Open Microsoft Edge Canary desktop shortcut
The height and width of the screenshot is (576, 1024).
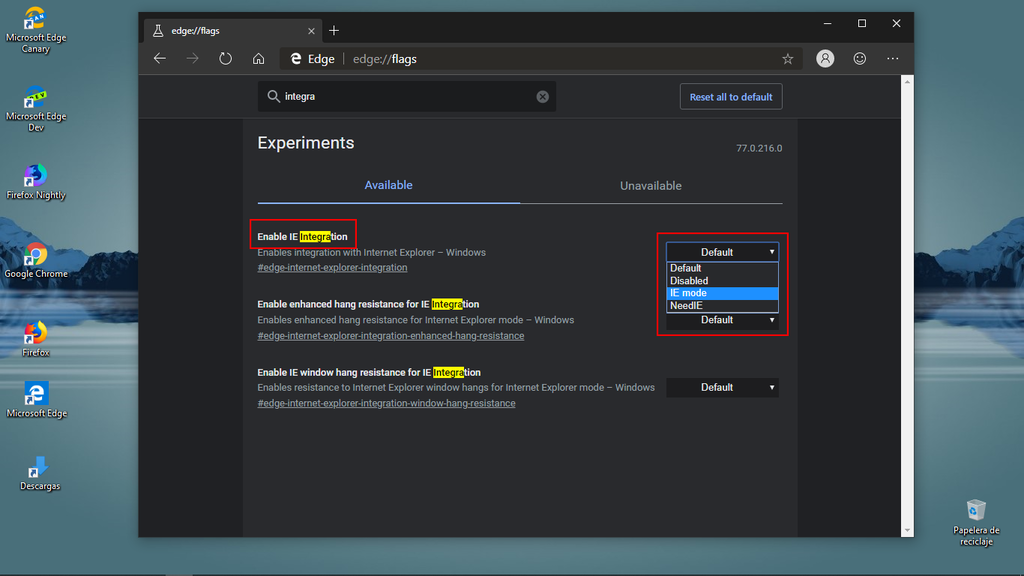point(35,30)
